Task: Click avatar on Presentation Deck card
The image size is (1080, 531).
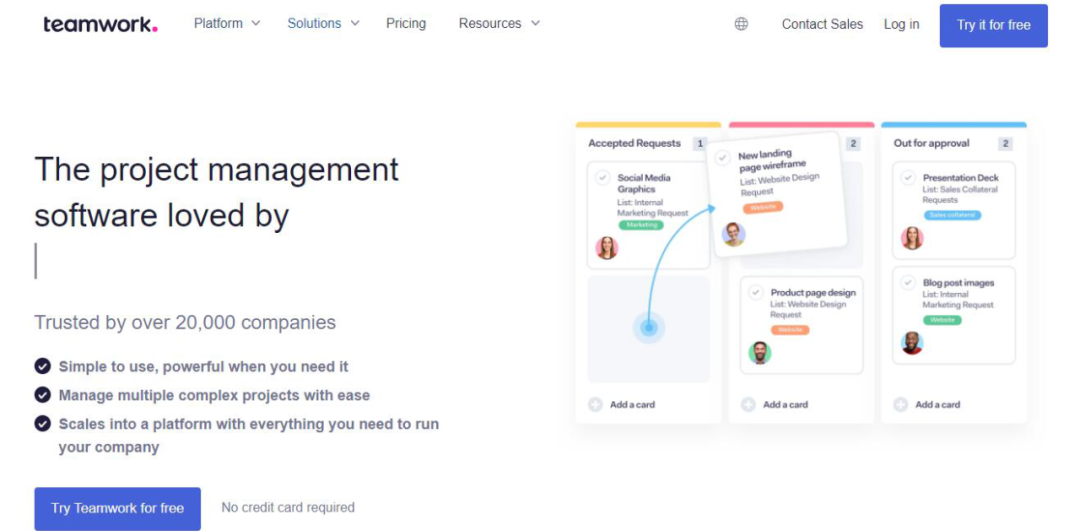Action: 911,238
